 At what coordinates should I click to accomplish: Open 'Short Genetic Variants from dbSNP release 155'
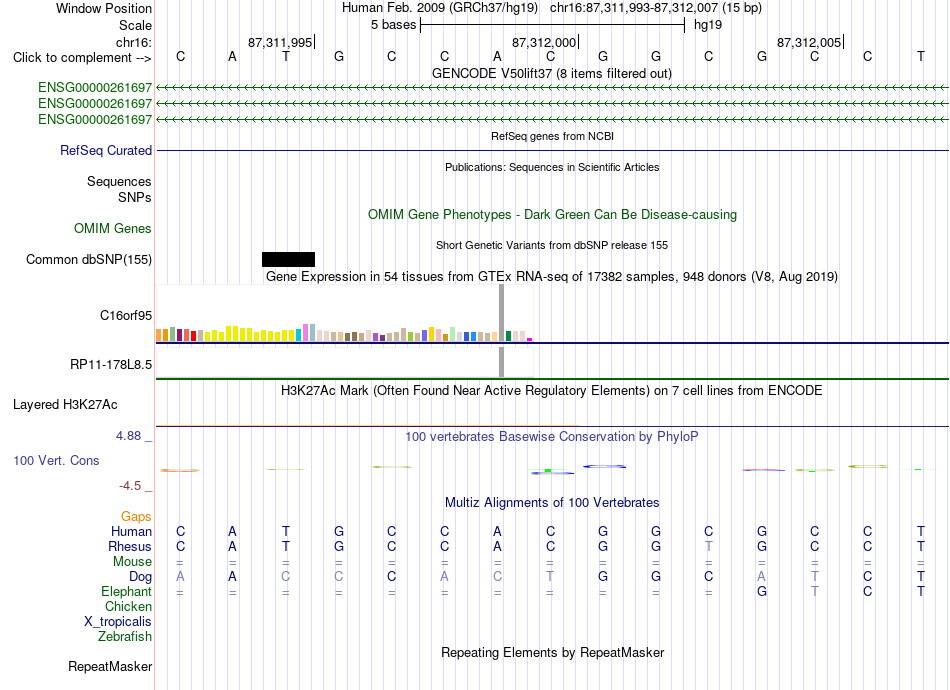pyautogui.click(x=552, y=245)
